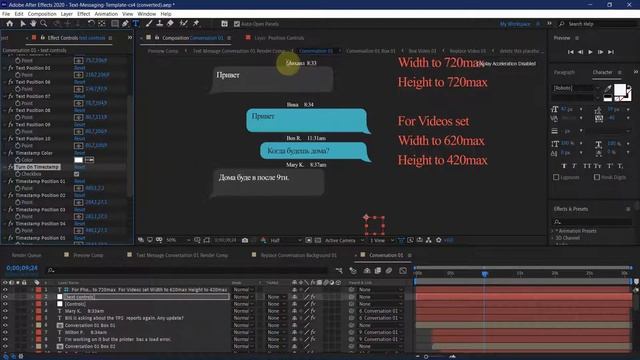Screen dimensions: 640x360
Task: Activate the Zoom magnifier tool
Action: [x=43, y=24]
